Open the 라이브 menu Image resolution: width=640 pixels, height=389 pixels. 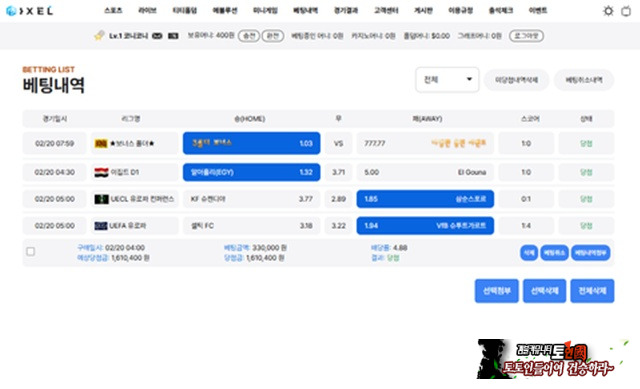click(147, 11)
